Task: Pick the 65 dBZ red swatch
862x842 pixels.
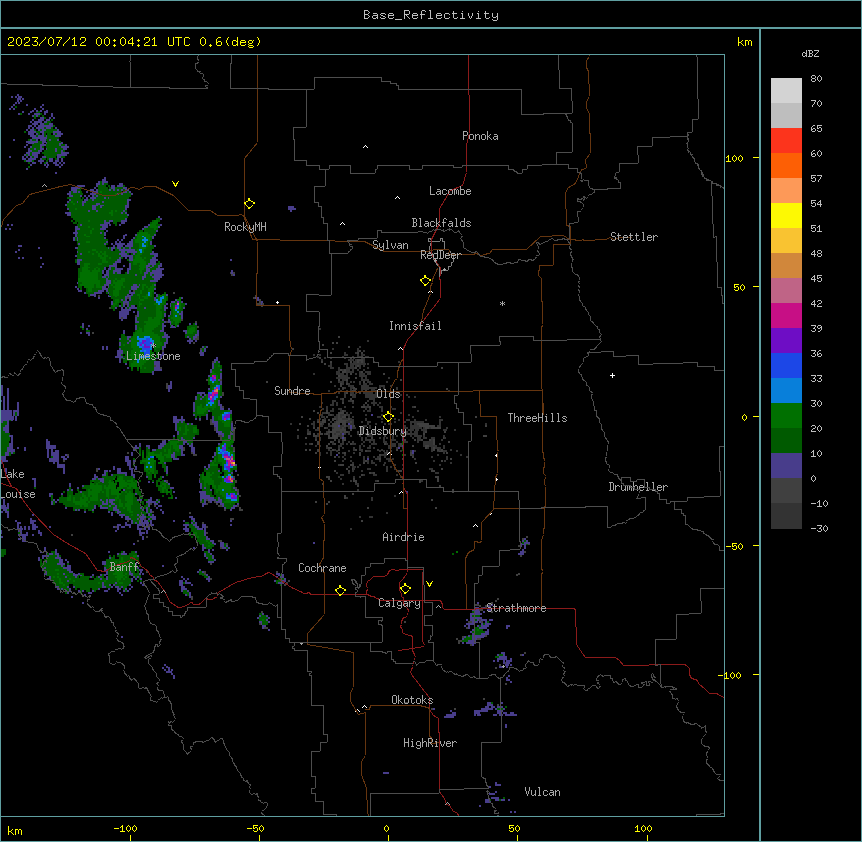Action: click(x=786, y=141)
